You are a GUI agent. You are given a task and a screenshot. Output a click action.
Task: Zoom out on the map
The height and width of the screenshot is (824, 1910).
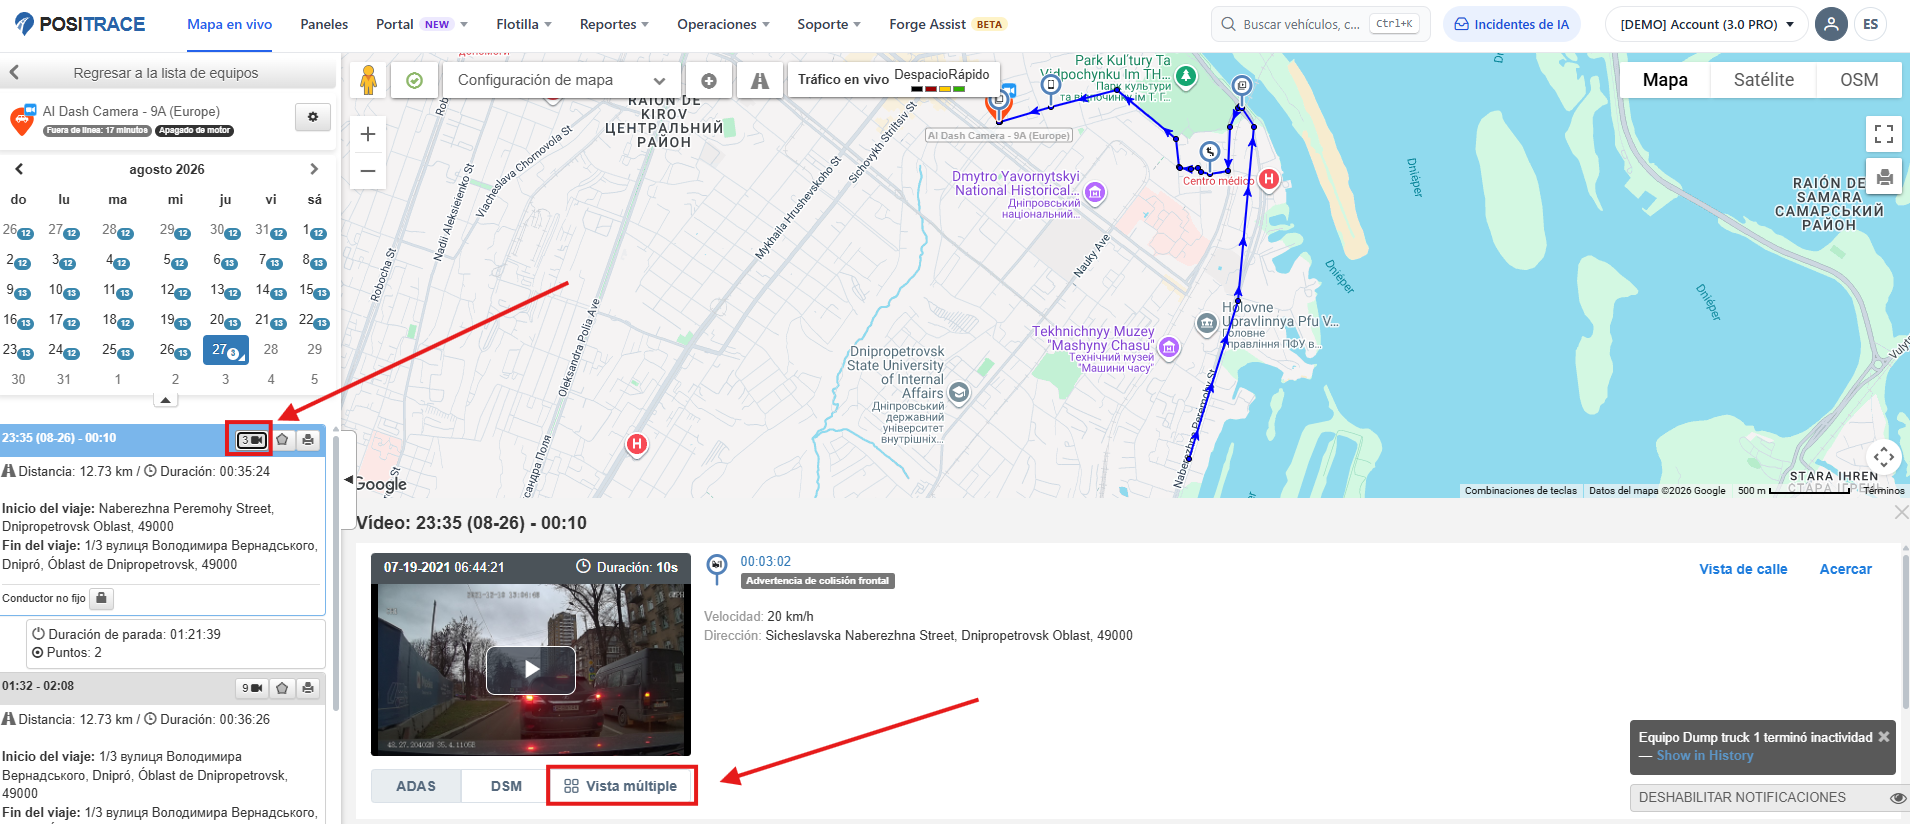coord(368,171)
